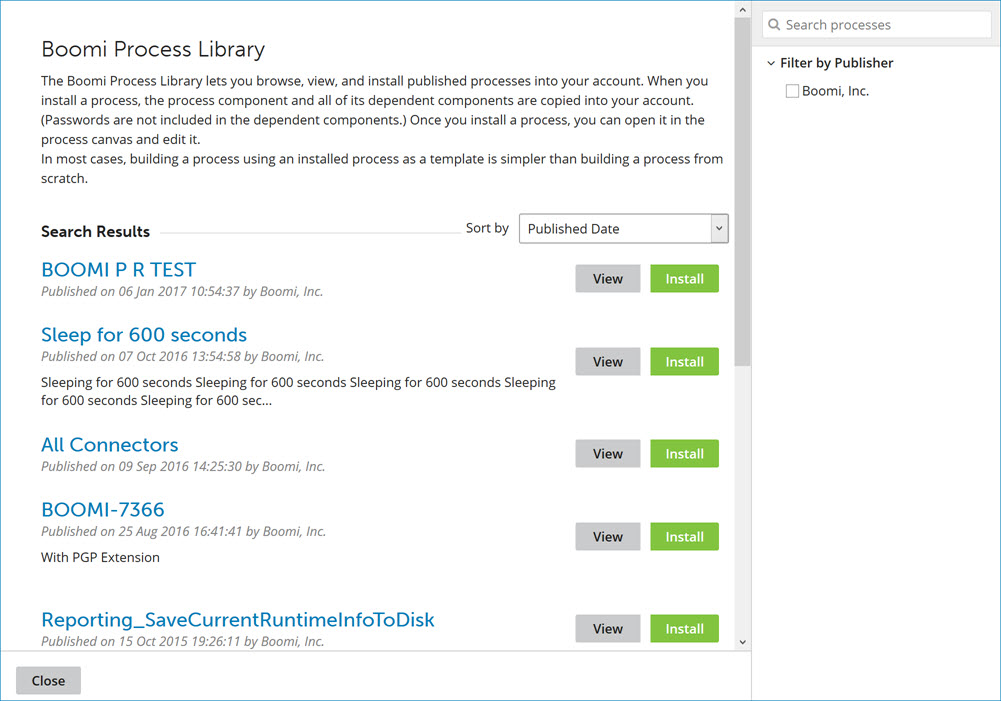View the All Connectors process

click(x=607, y=453)
